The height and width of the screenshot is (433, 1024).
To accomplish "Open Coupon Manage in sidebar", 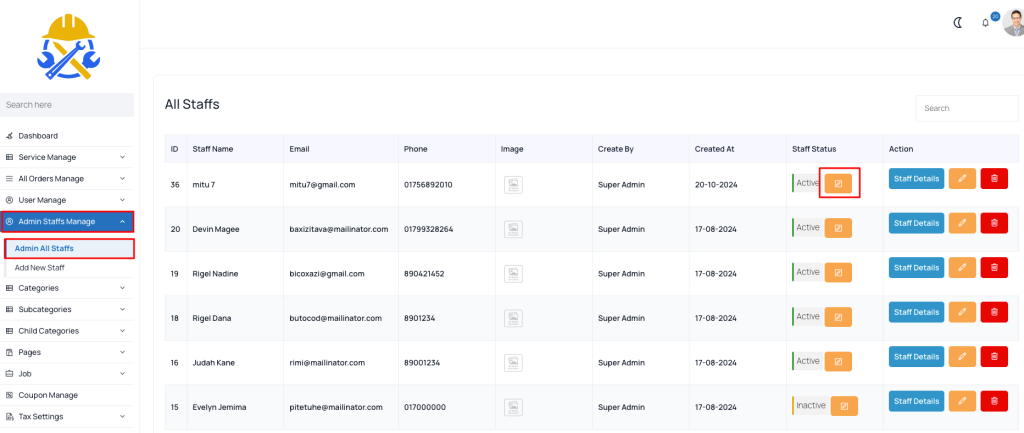I will (x=67, y=395).
